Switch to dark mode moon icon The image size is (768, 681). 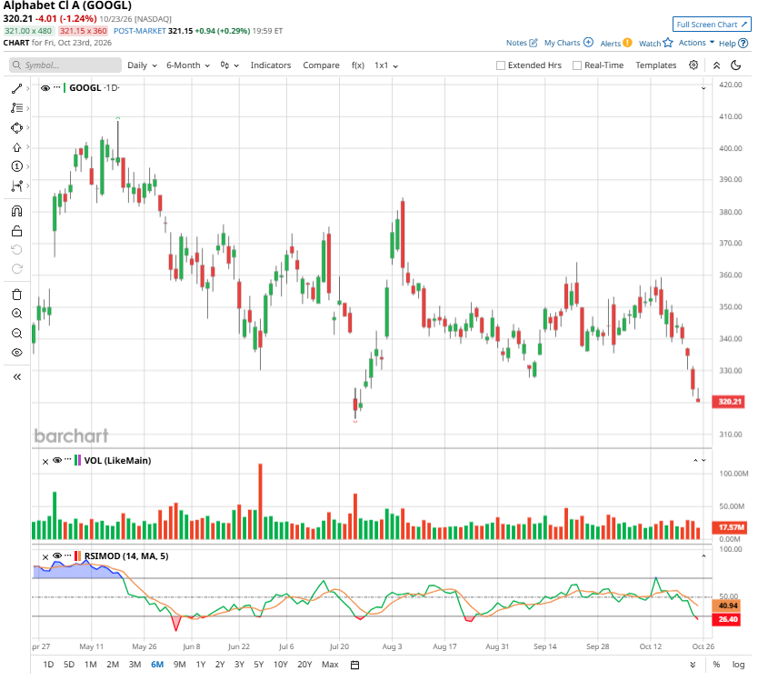(736, 65)
